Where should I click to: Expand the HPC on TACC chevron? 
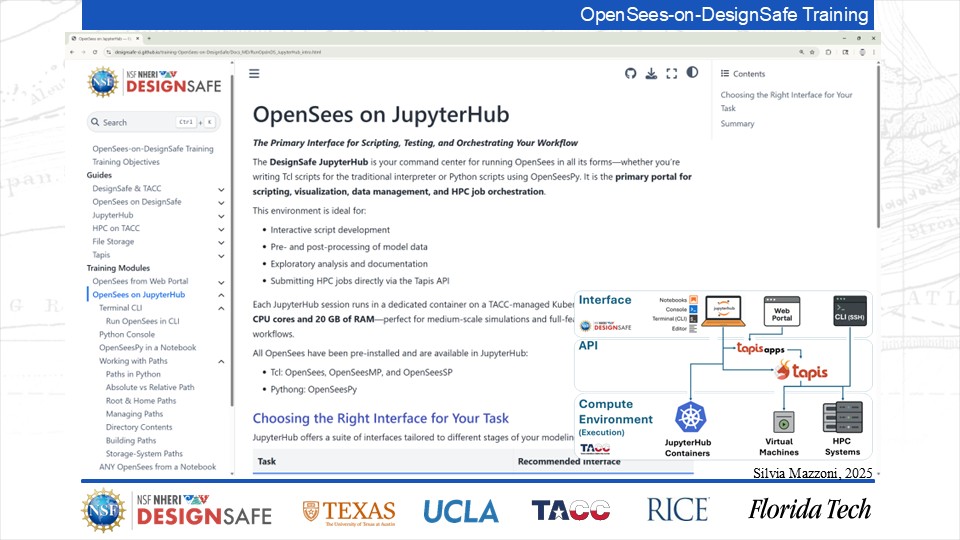[x=221, y=228]
